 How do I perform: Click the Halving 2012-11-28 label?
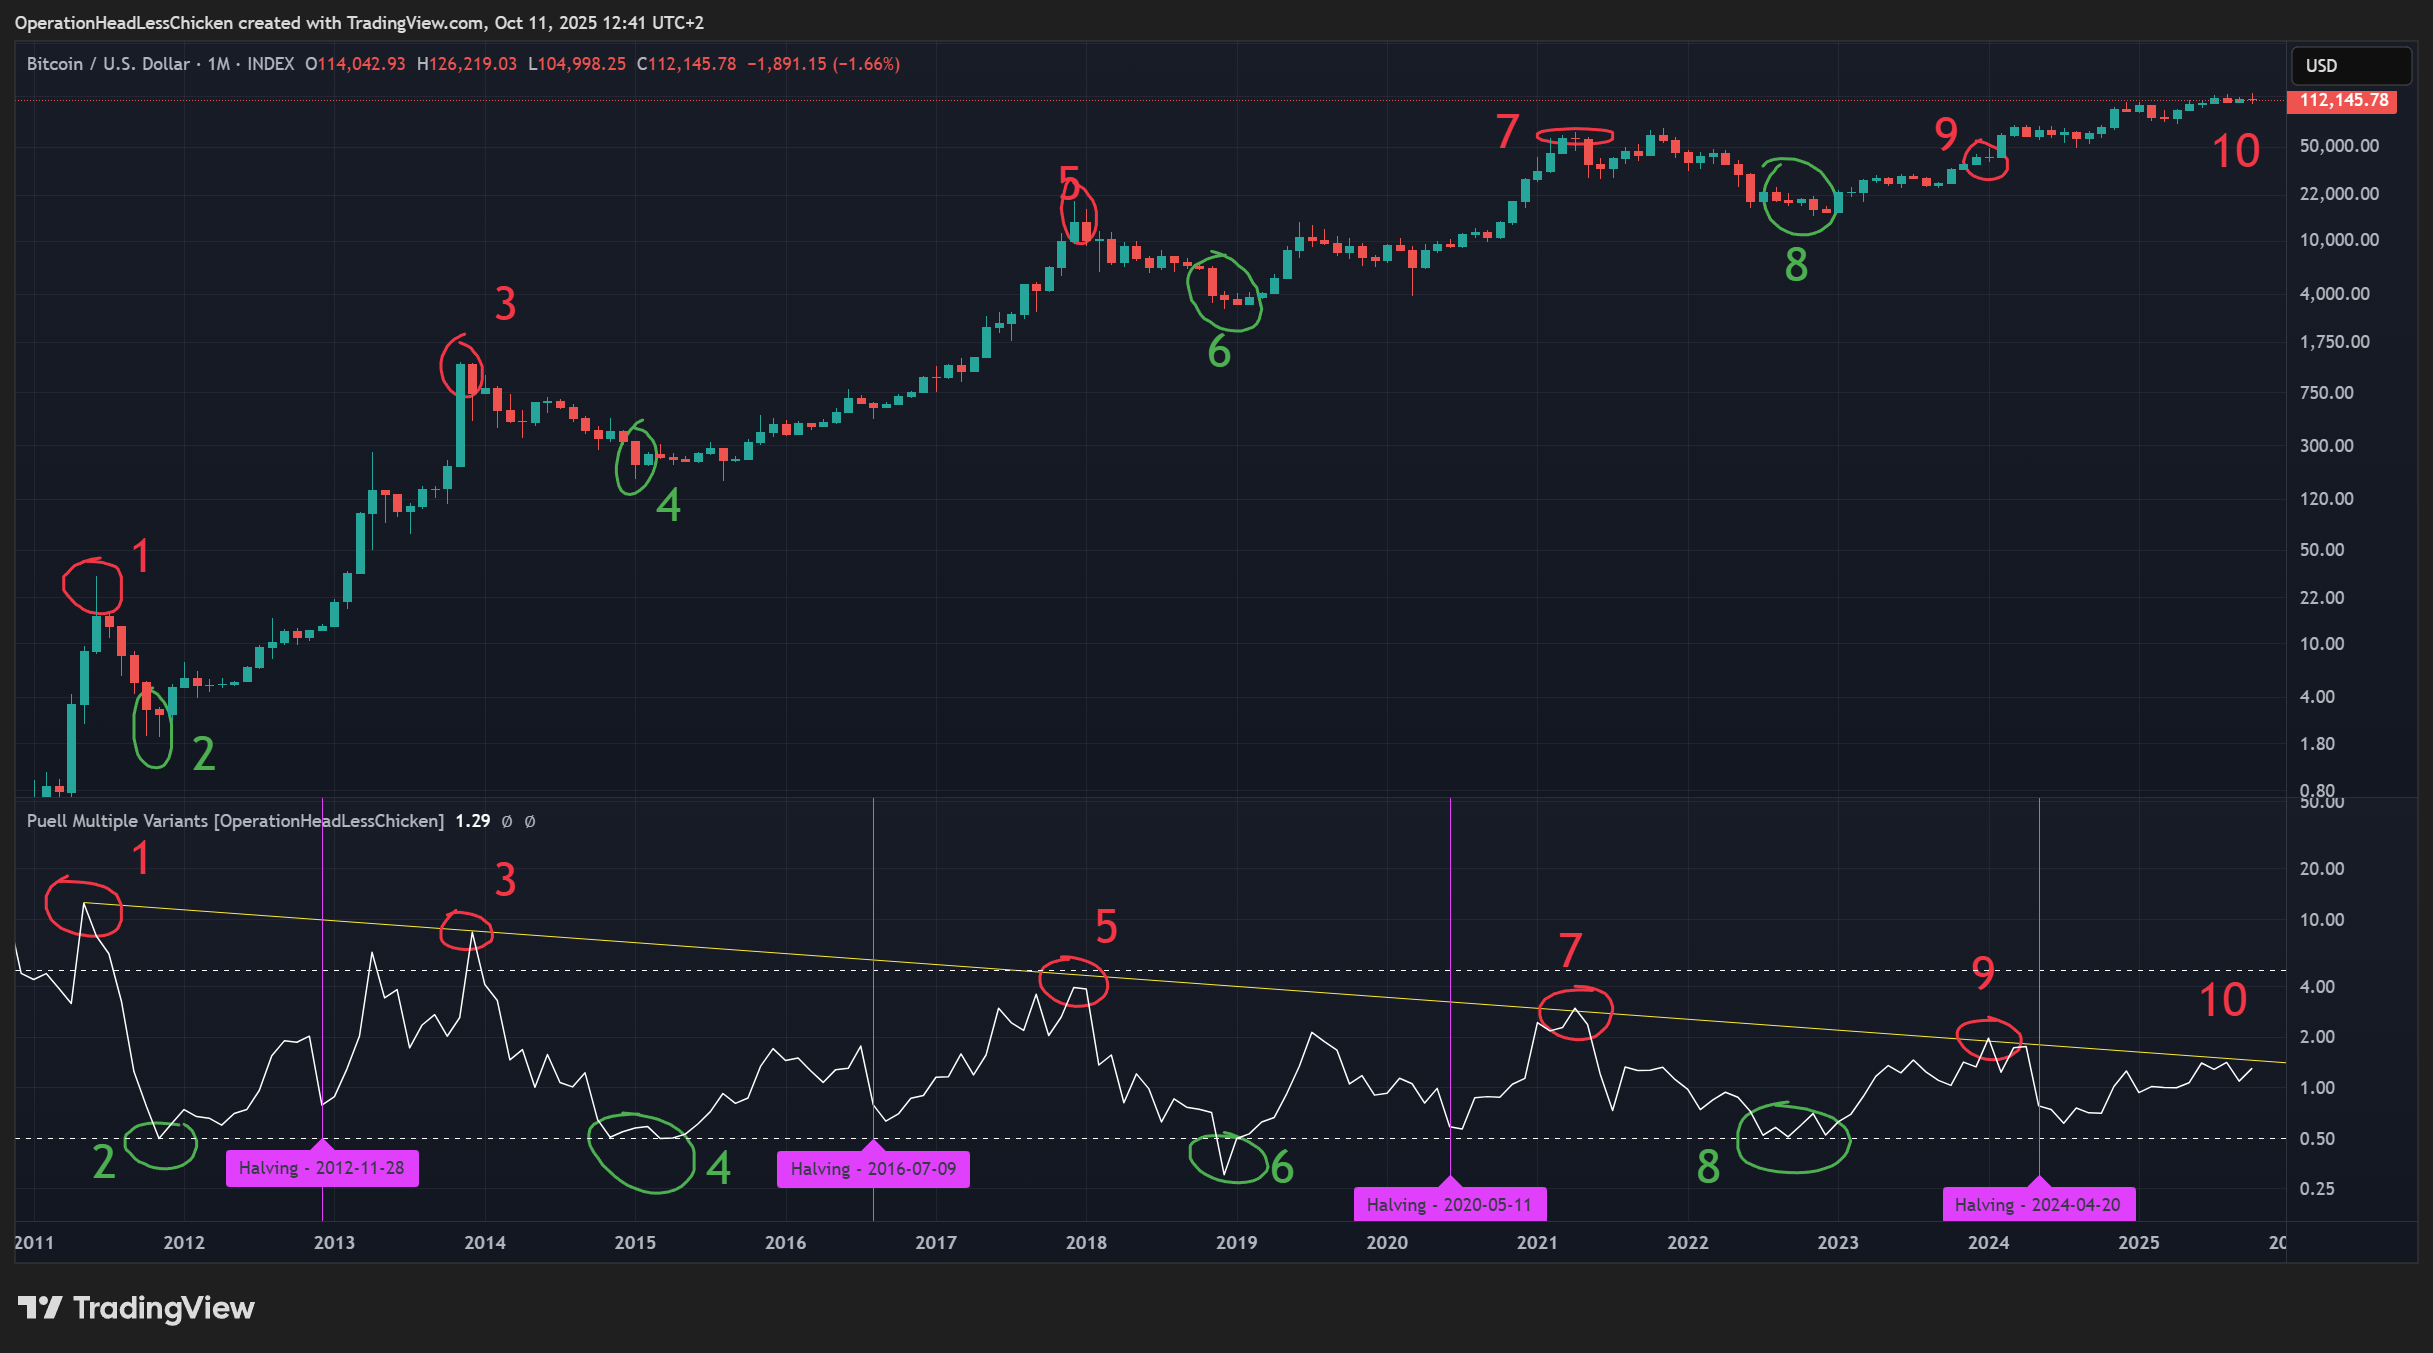(322, 1168)
